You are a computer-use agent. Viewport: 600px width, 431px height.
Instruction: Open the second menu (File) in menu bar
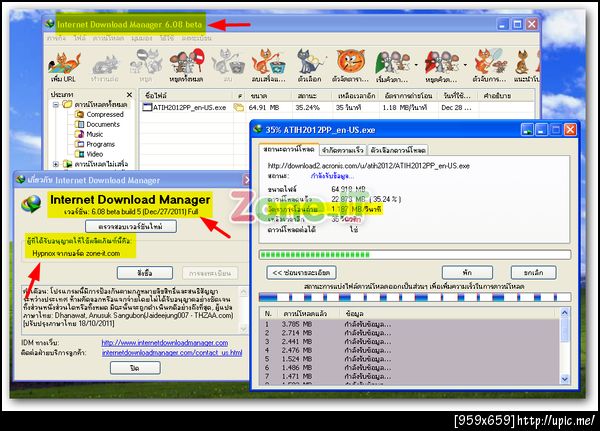tap(80, 38)
